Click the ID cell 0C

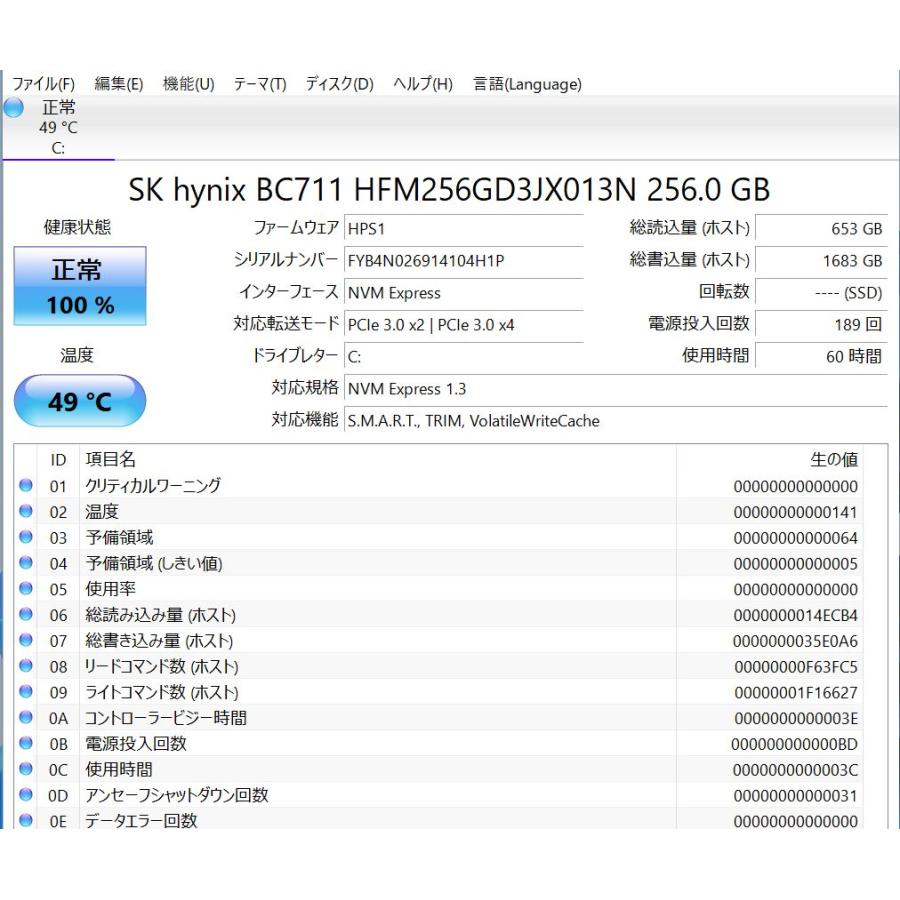click(x=58, y=770)
